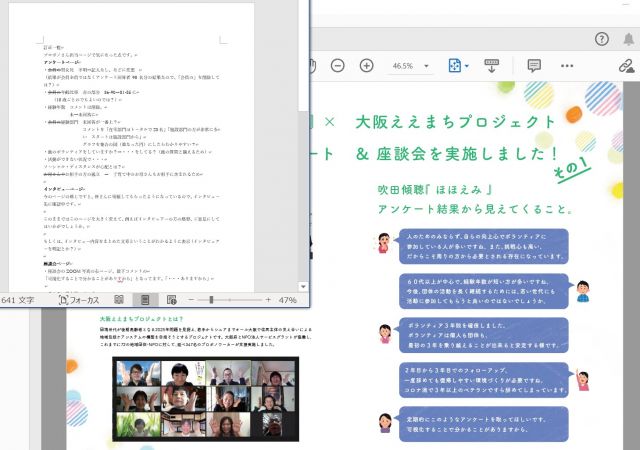Click Word 47% zoom level button
The image size is (640, 450).
287,300
